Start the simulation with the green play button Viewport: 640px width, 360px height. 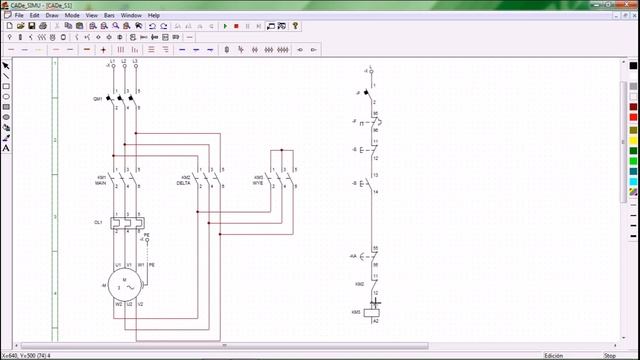(225, 26)
